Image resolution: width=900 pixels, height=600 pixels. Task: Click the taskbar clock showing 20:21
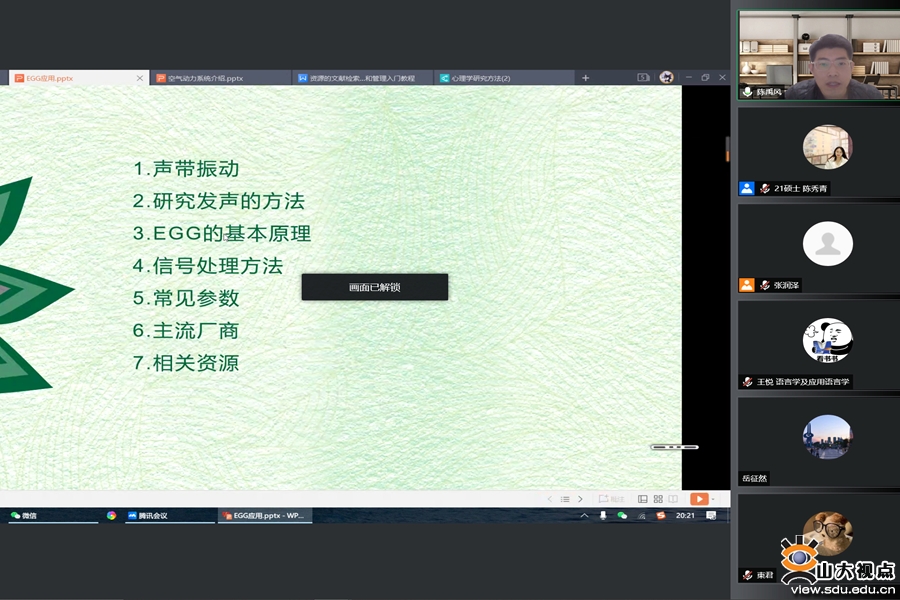point(686,516)
